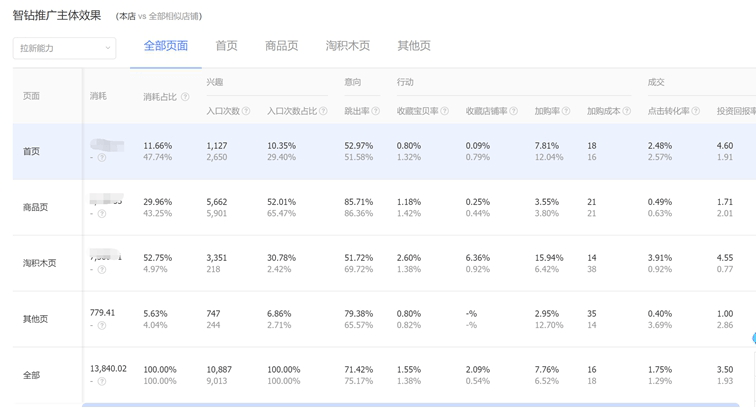756x408 pixels.
Task: Click help icon beside 加购率 header
Action: point(566,111)
